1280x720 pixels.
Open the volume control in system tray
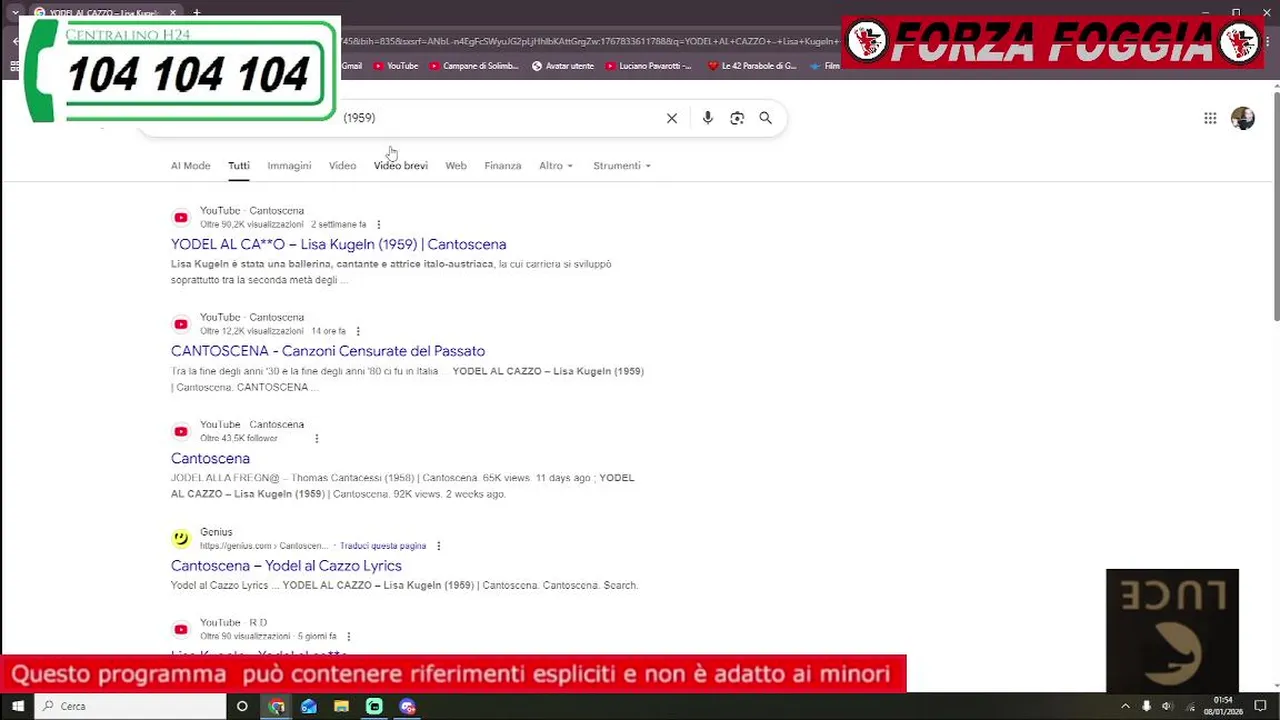pos(1167,706)
